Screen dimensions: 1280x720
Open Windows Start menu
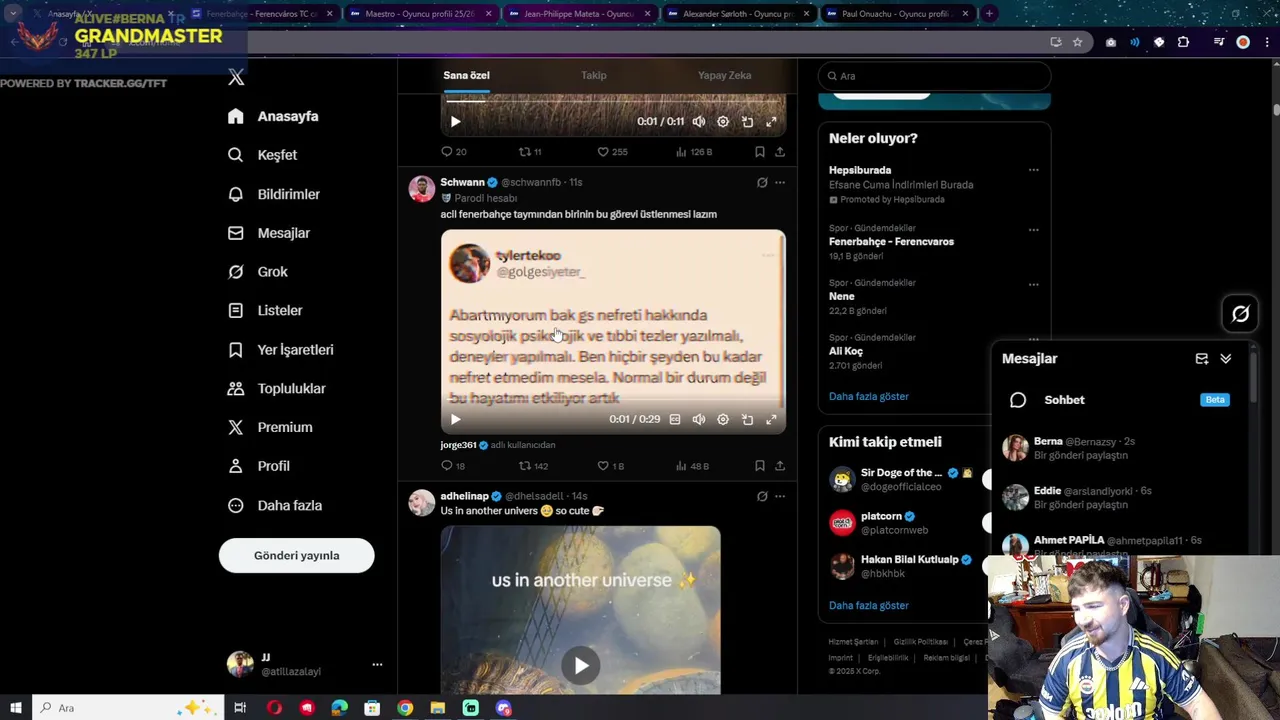pyautogui.click(x=15, y=708)
